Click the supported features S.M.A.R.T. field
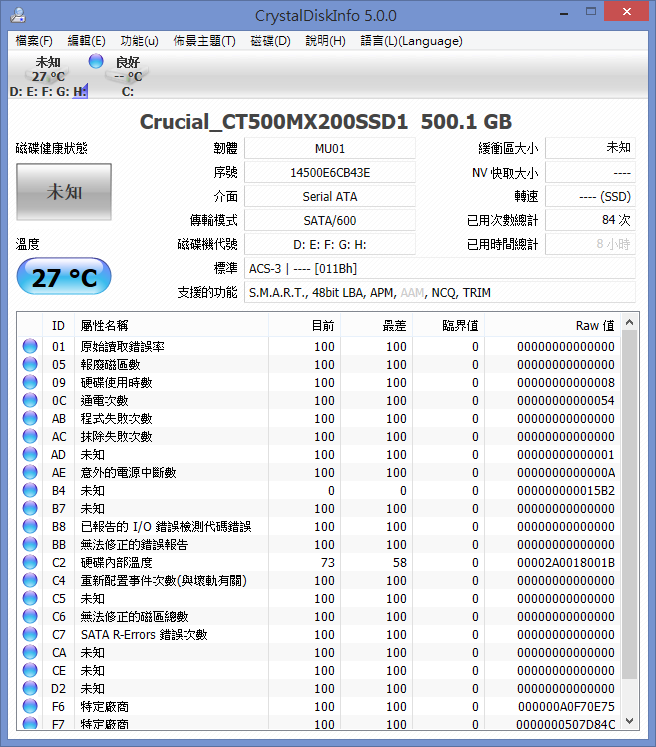Screen dimensions: 656x747 click(440, 293)
